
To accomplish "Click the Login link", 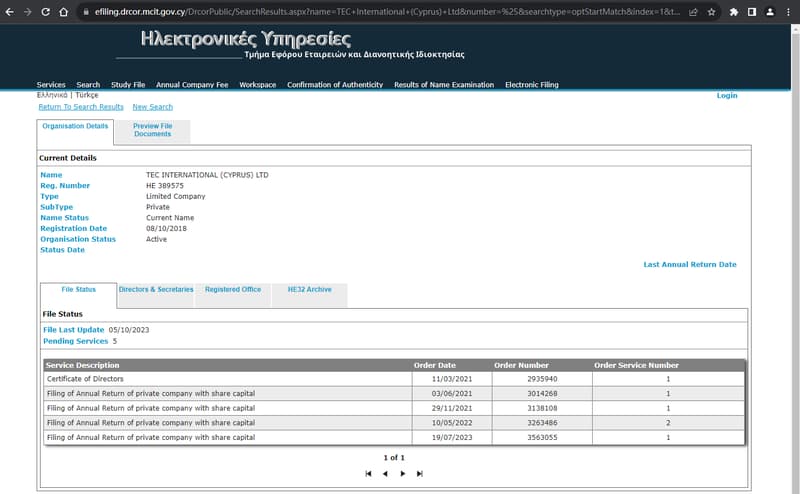I will click(727, 96).
